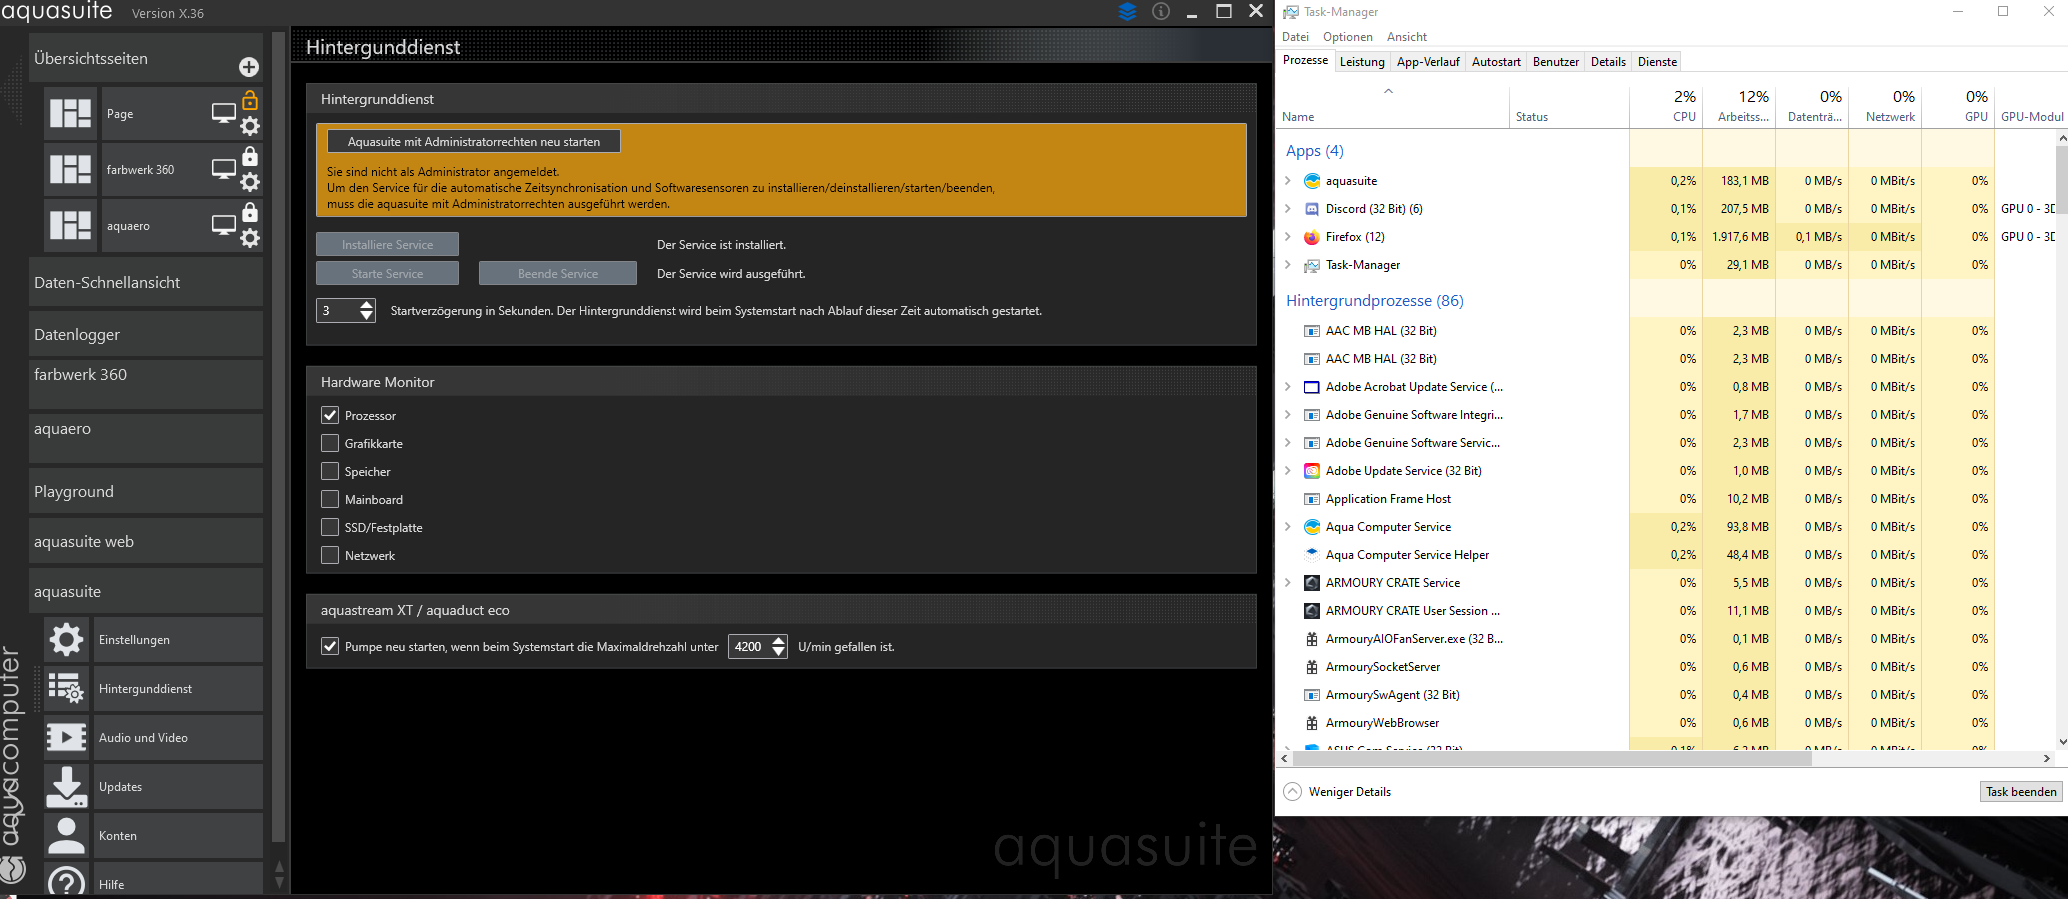2068x899 pixels.
Task: Expand ARMOURY CRATE Service entry
Action: [1288, 583]
